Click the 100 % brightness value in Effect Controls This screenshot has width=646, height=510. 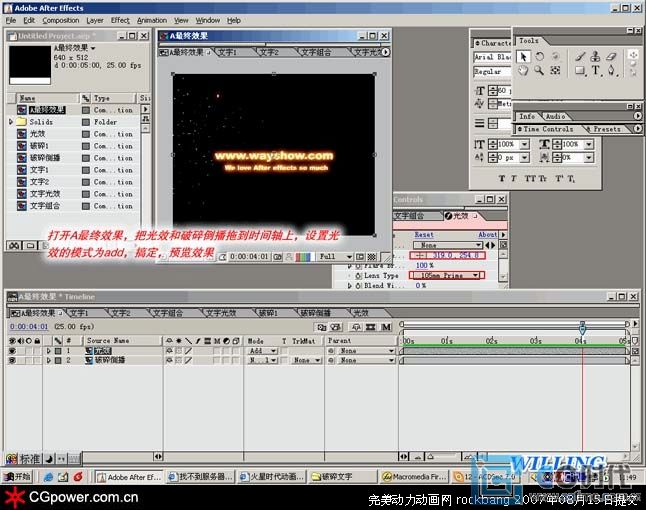424,265
